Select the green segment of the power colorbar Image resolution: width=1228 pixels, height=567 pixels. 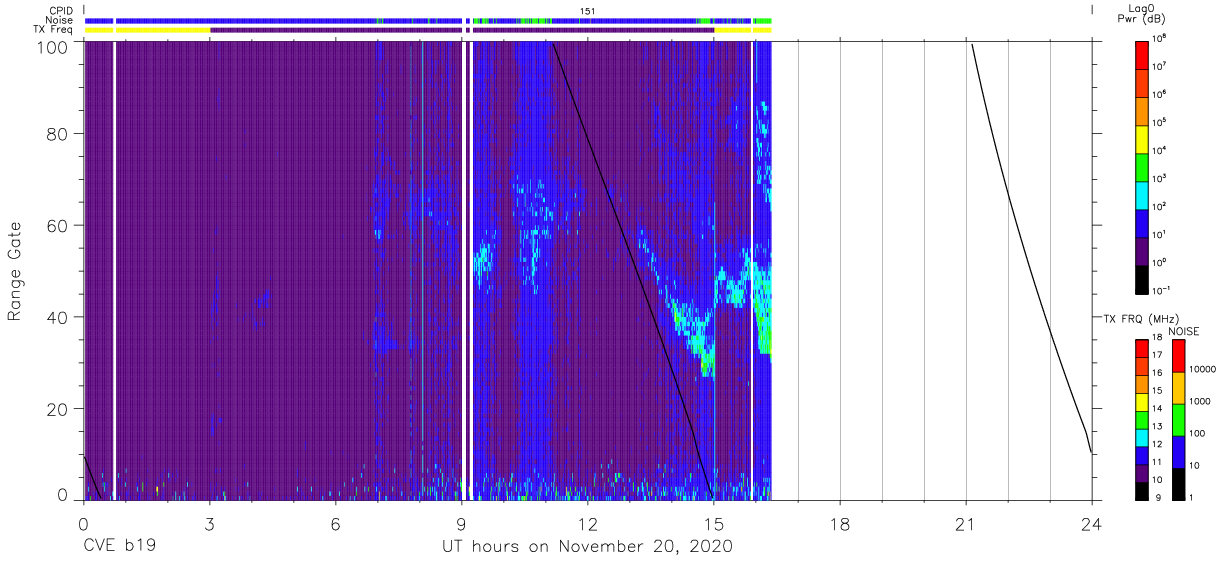(x=1142, y=166)
